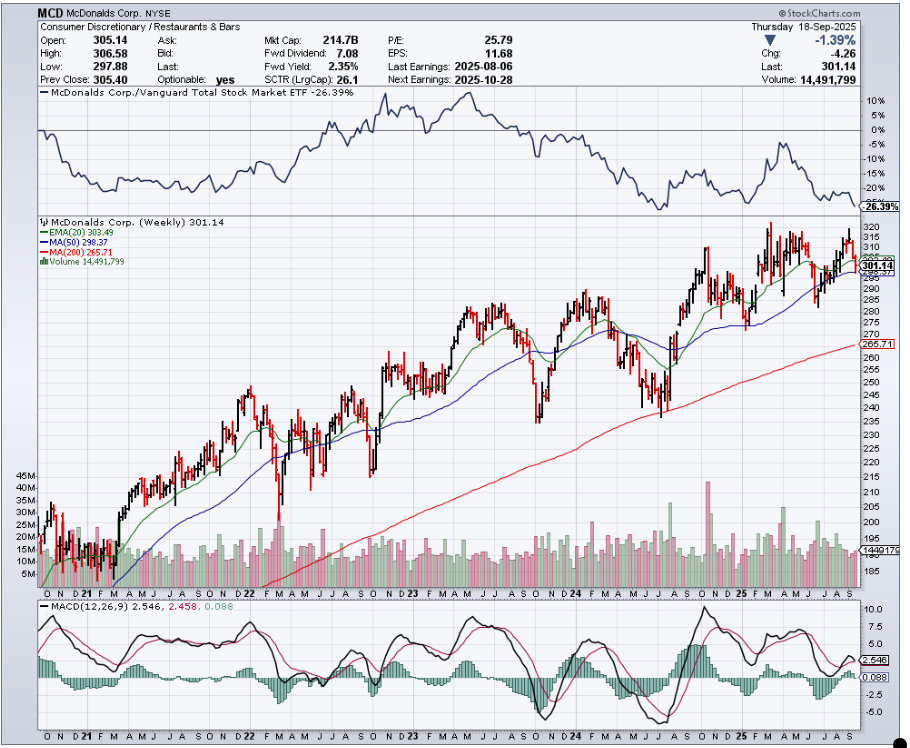This screenshot has height=748, width=910.
Task: Click the EPS value 11.68
Action: tap(499, 53)
